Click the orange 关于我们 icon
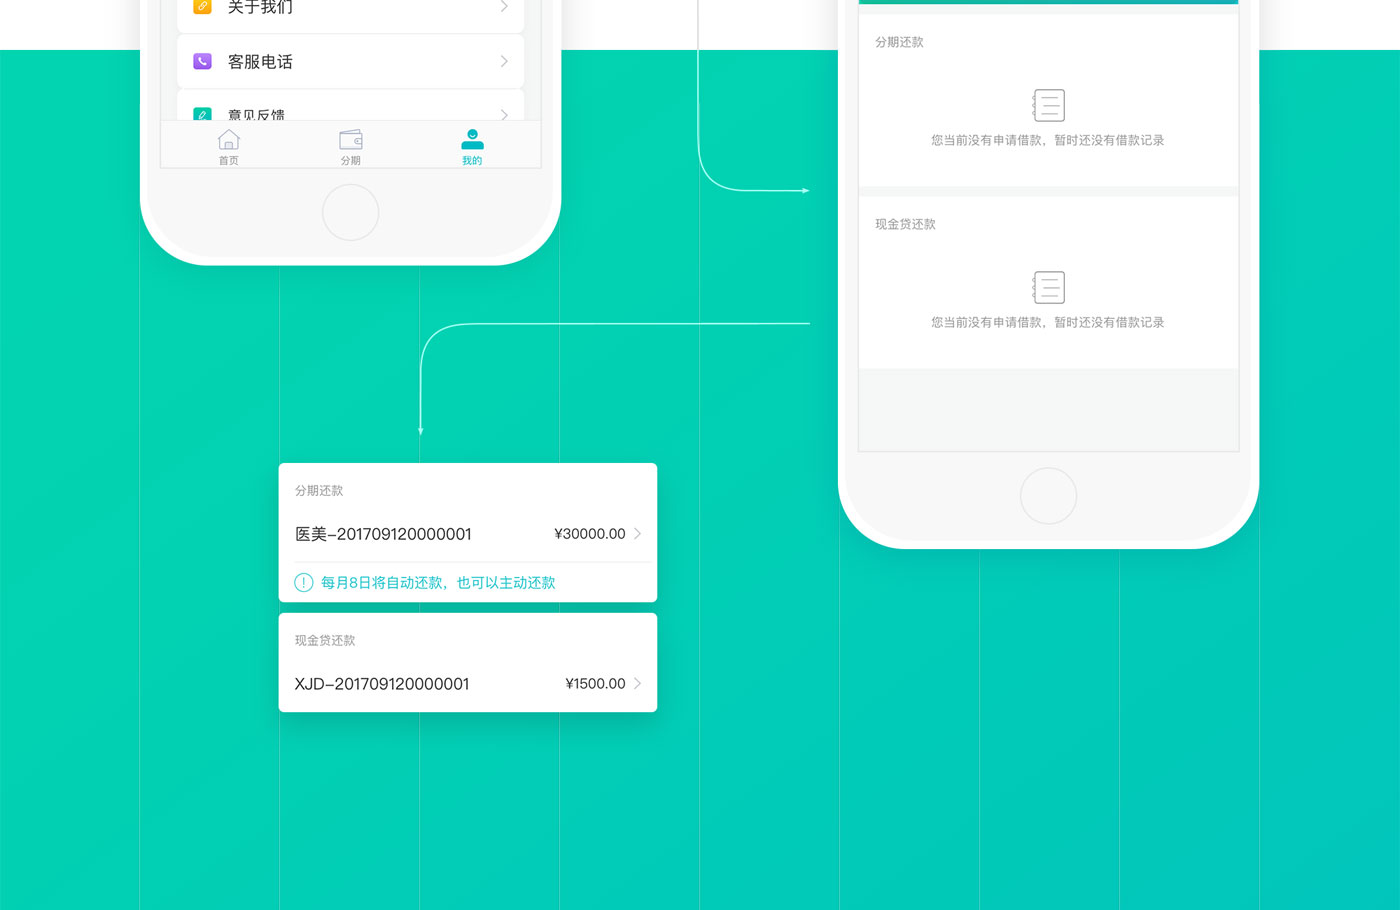 pos(202,6)
